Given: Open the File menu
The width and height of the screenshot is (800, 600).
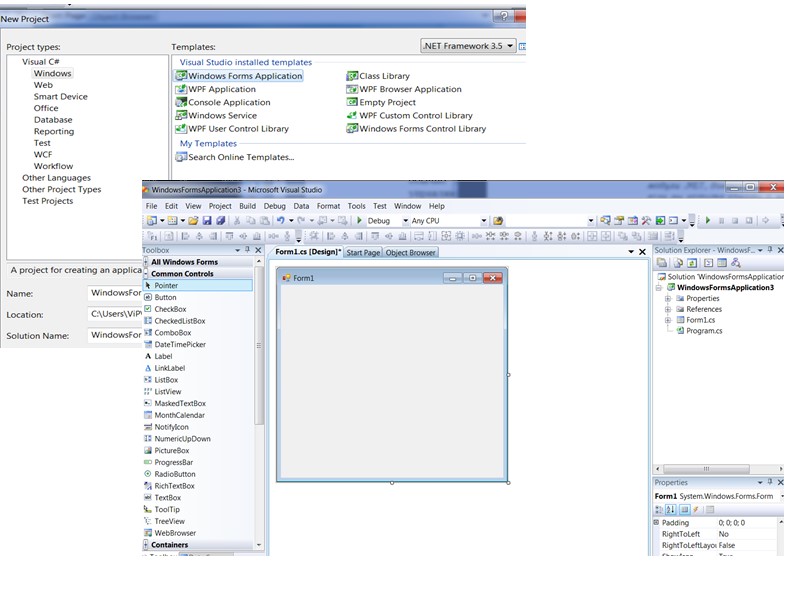Looking at the screenshot, I should (152, 206).
